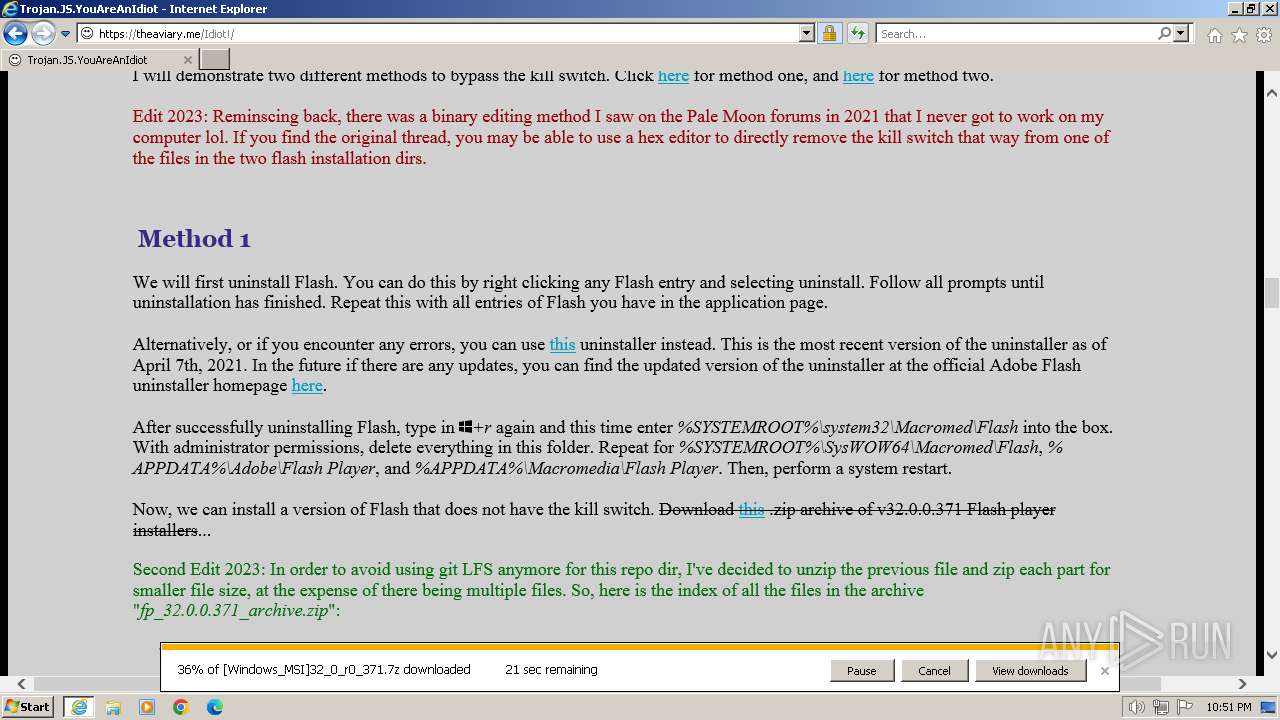Launch Microsoft Edge from the taskbar
Screen dimensions: 1280x720
tap(215, 707)
